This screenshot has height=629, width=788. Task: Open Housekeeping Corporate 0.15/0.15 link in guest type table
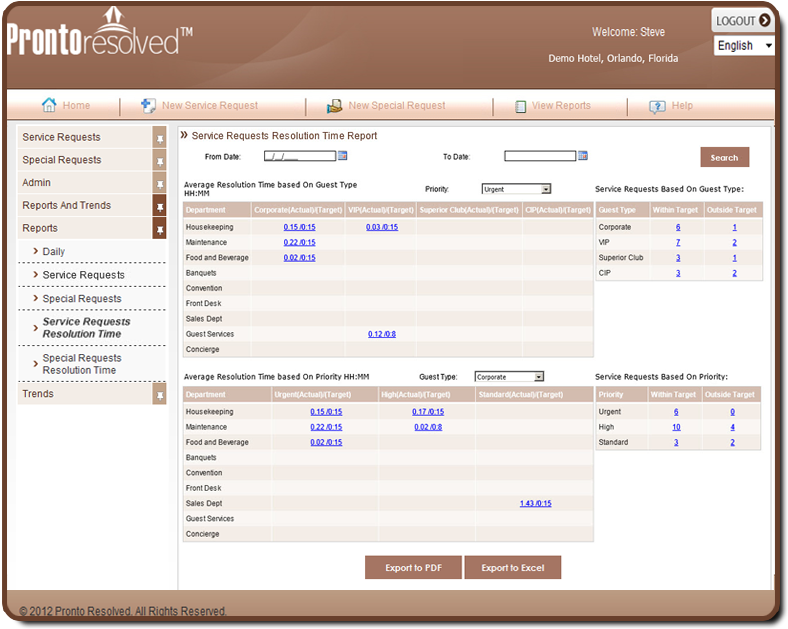tap(300, 227)
